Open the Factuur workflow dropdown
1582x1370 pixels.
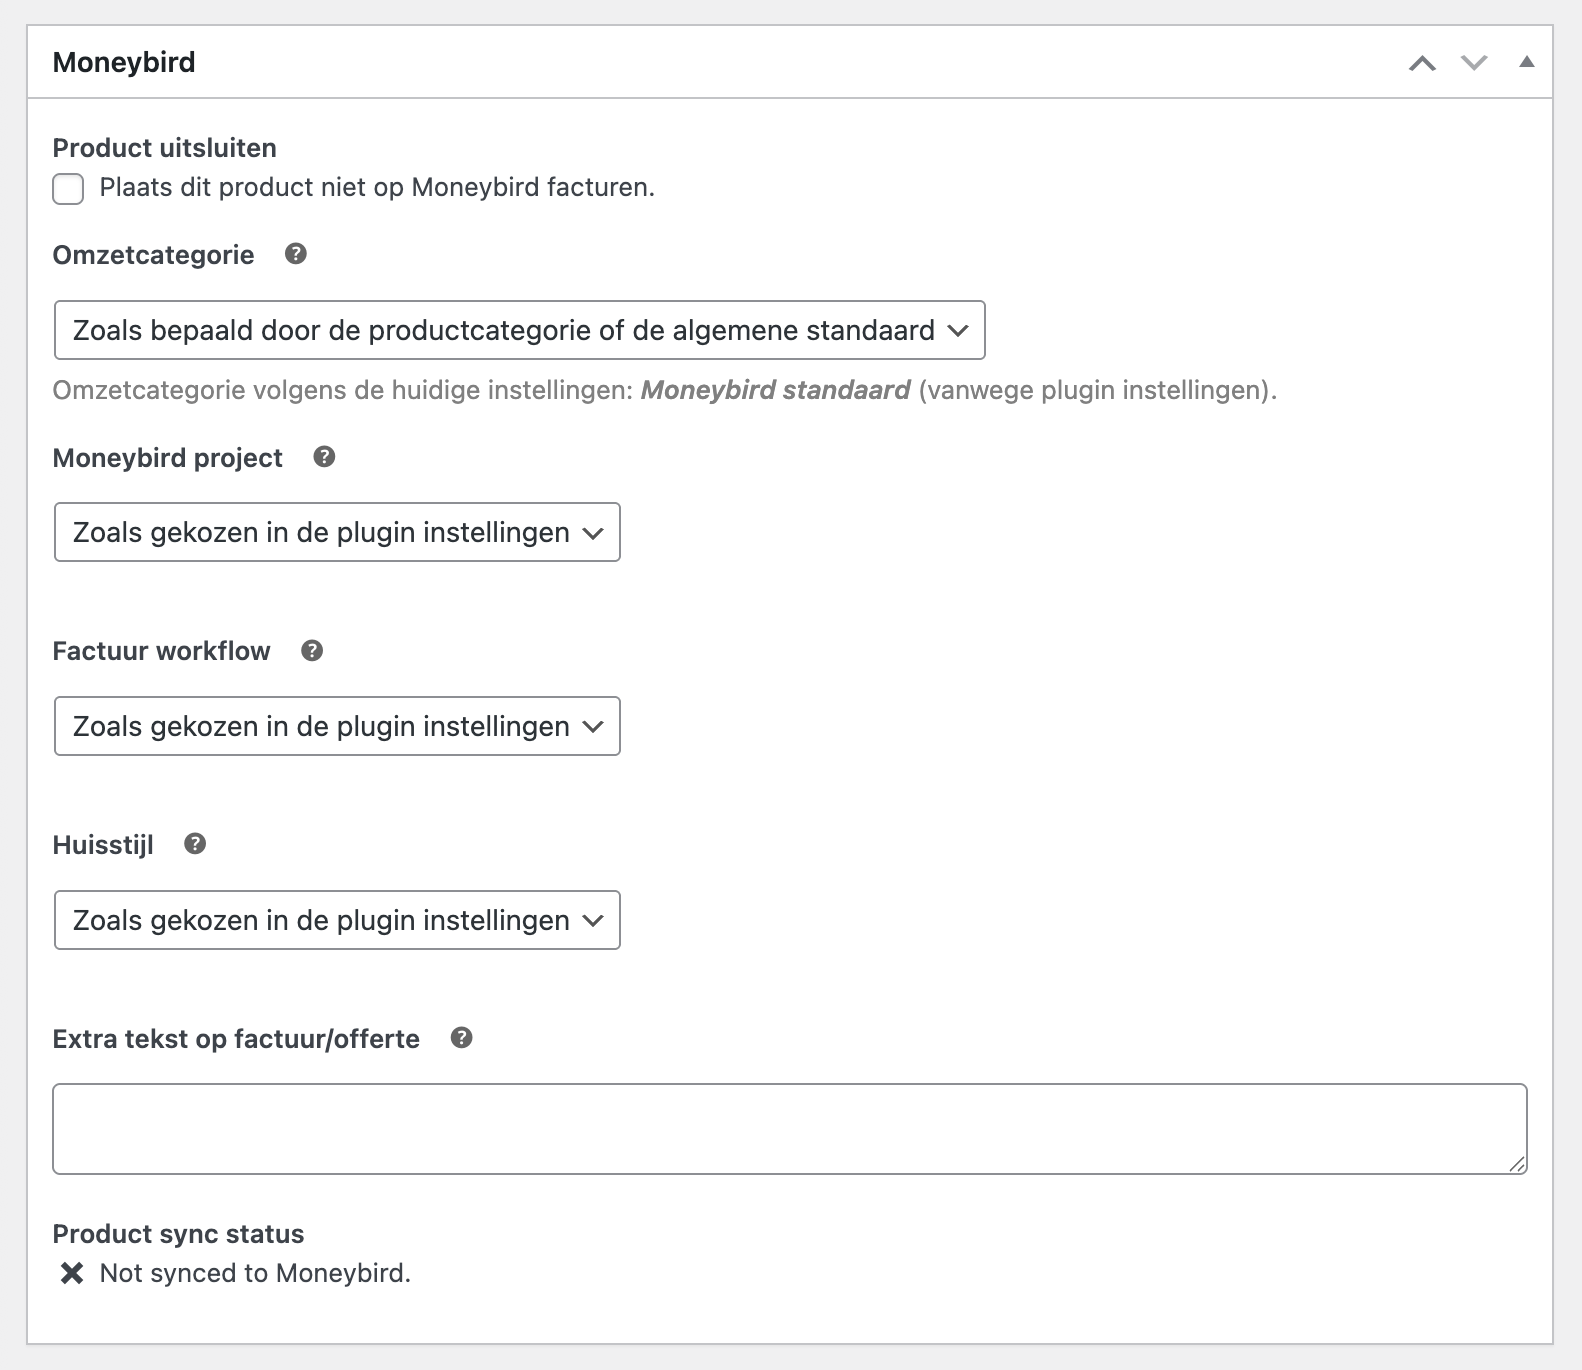pyautogui.click(x=337, y=726)
